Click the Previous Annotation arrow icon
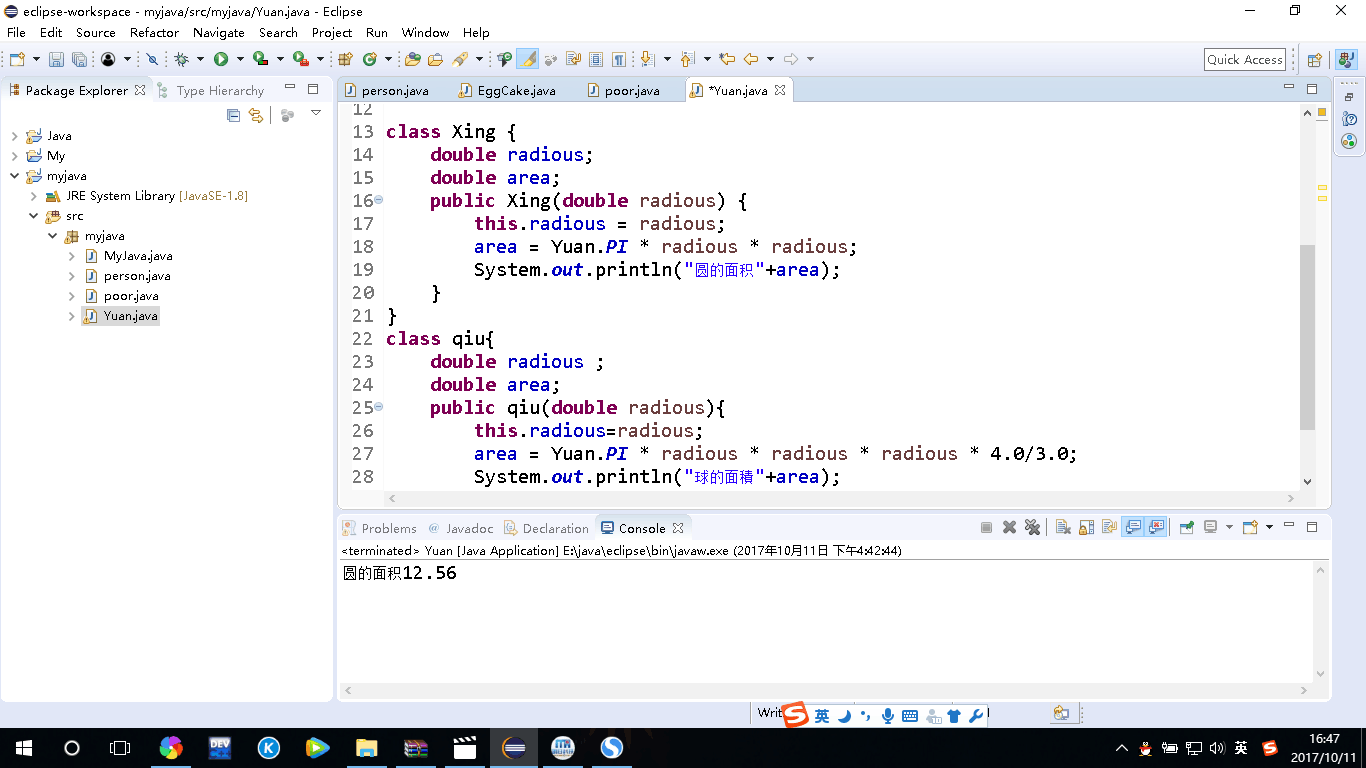 (x=687, y=59)
